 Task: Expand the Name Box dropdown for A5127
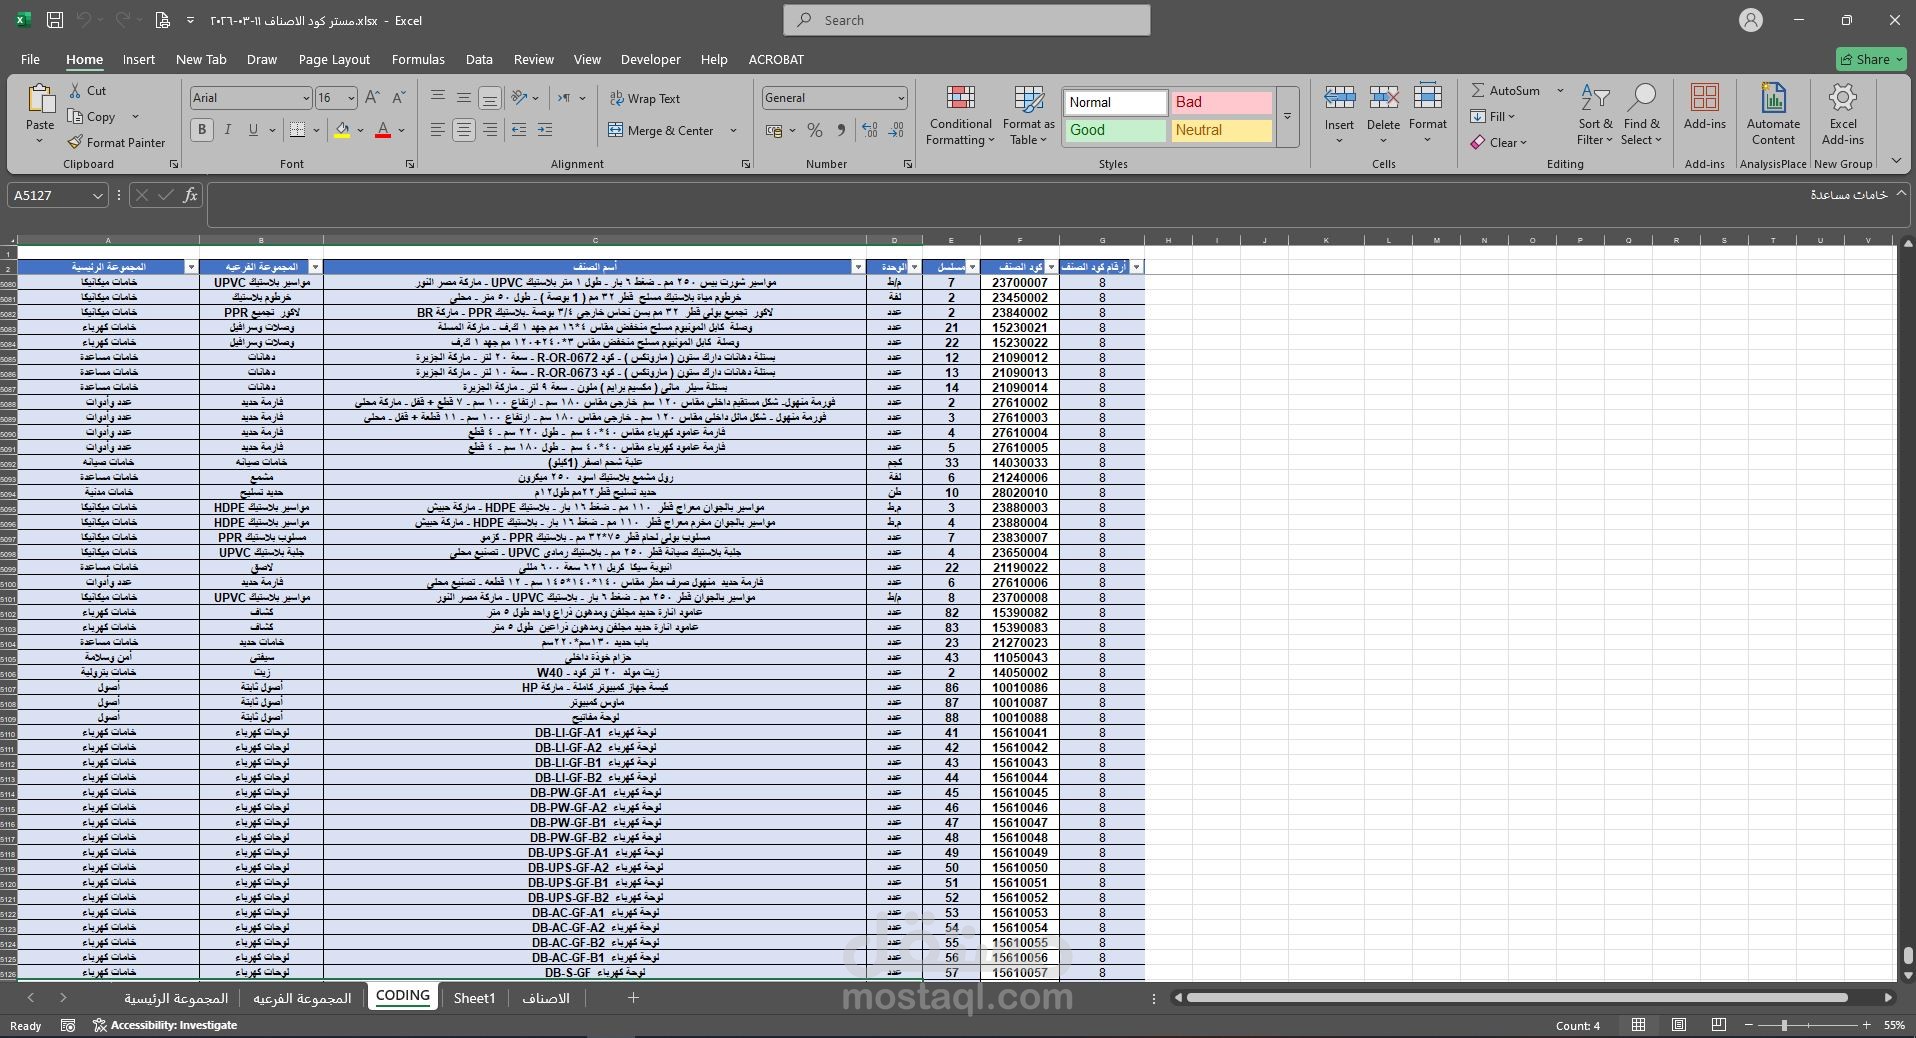98,196
